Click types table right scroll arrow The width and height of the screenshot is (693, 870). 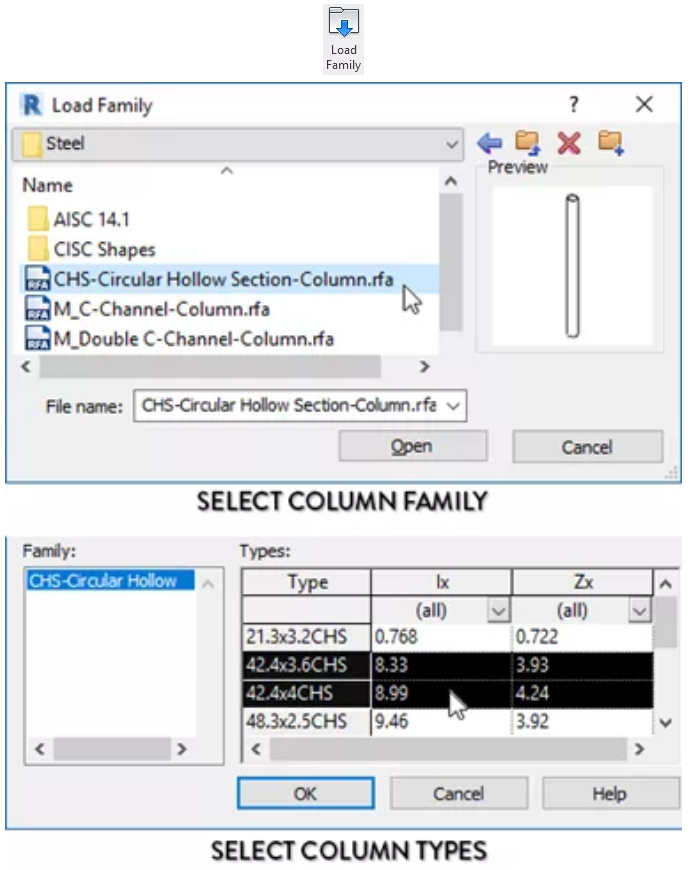[640, 750]
